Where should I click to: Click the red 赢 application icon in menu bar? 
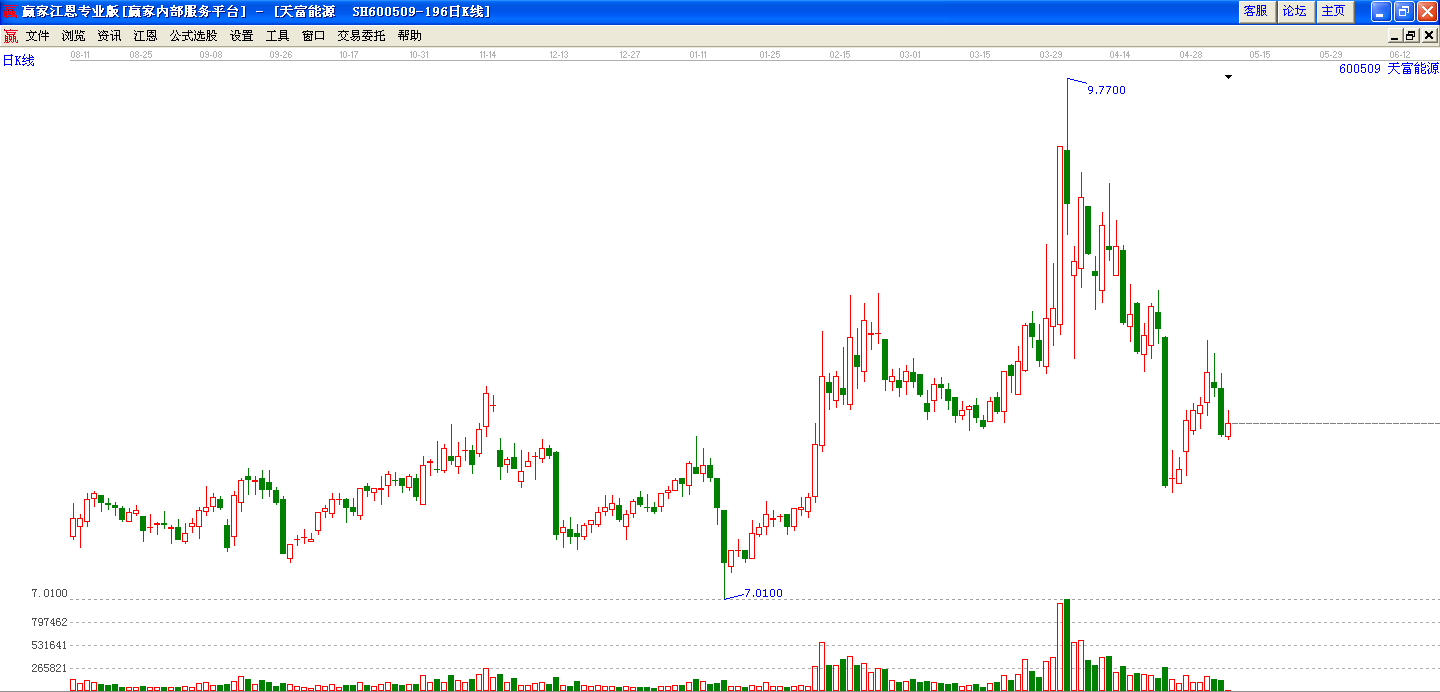coord(10,36)
